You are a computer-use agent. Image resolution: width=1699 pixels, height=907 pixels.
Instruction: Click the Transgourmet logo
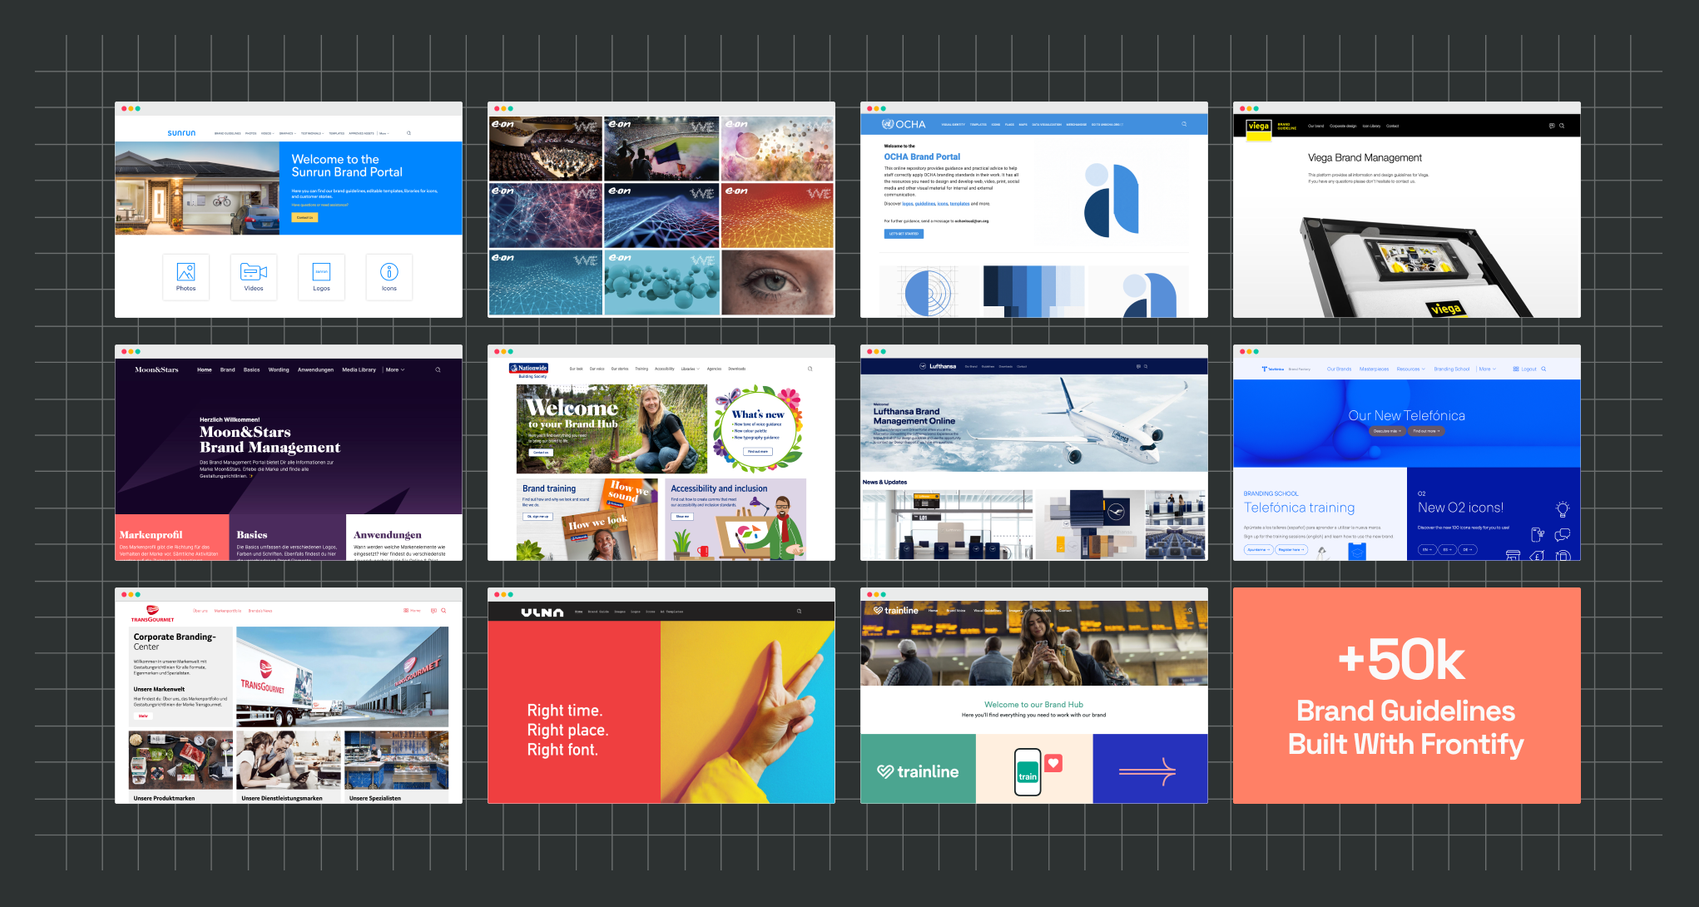pos(152,613)
